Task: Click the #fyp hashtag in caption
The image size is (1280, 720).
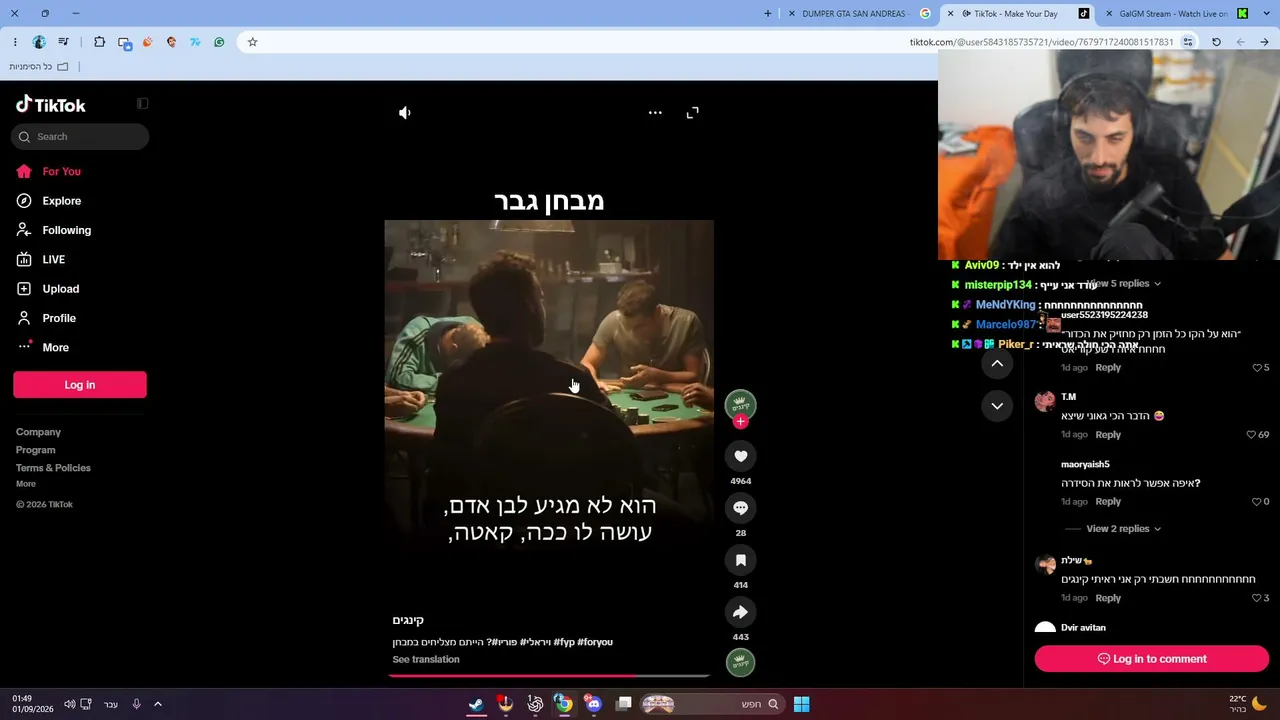Action: pyautogui.click(x=564, y=642)
